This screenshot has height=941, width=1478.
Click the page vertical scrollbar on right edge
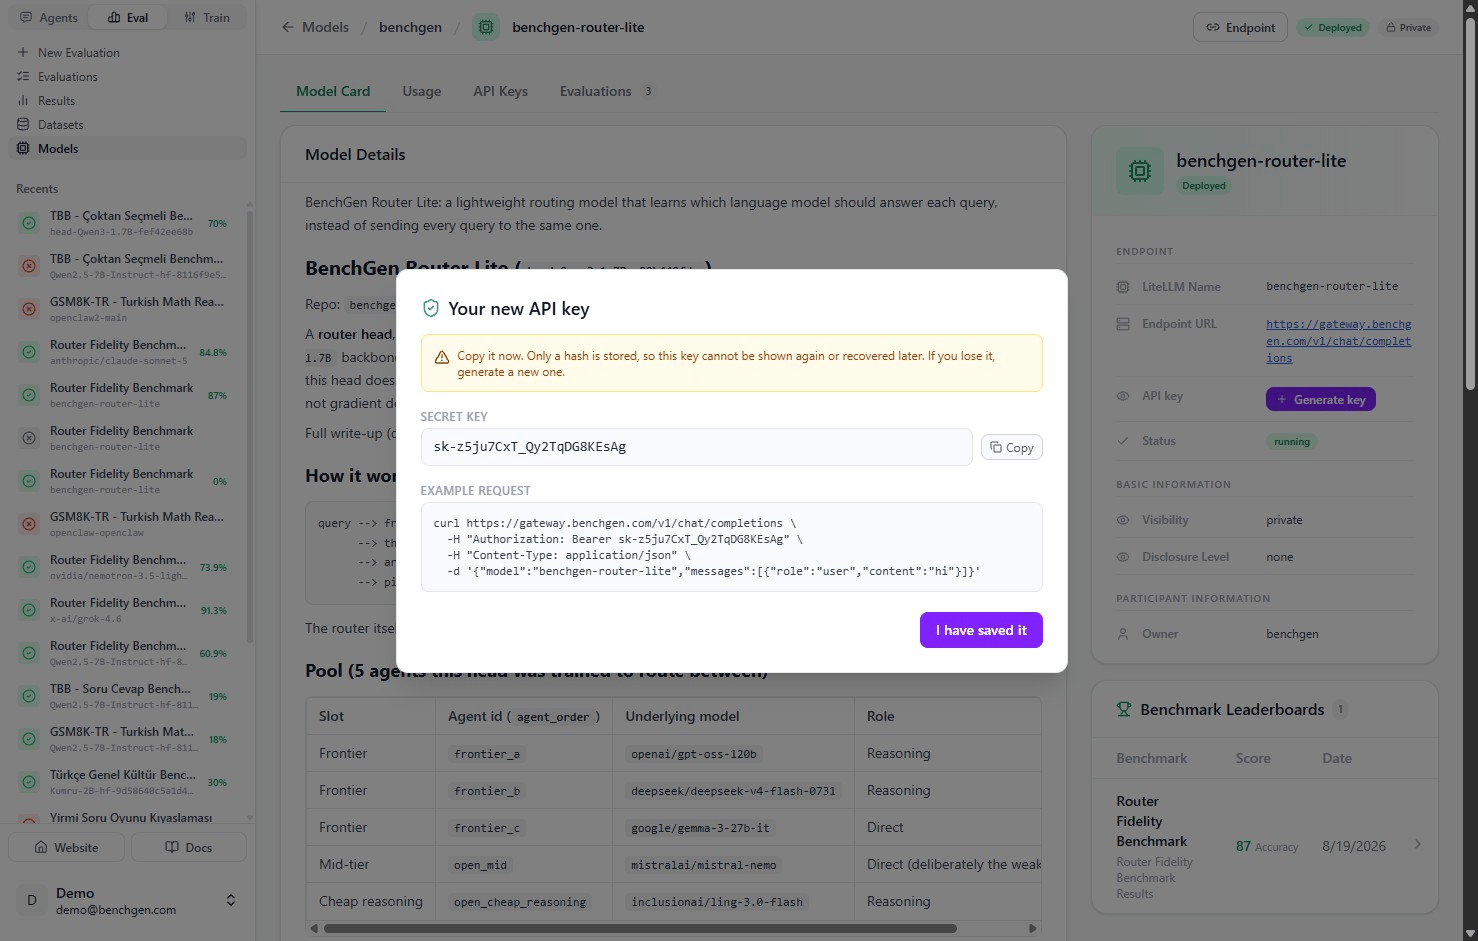[x=1470, y=205]
